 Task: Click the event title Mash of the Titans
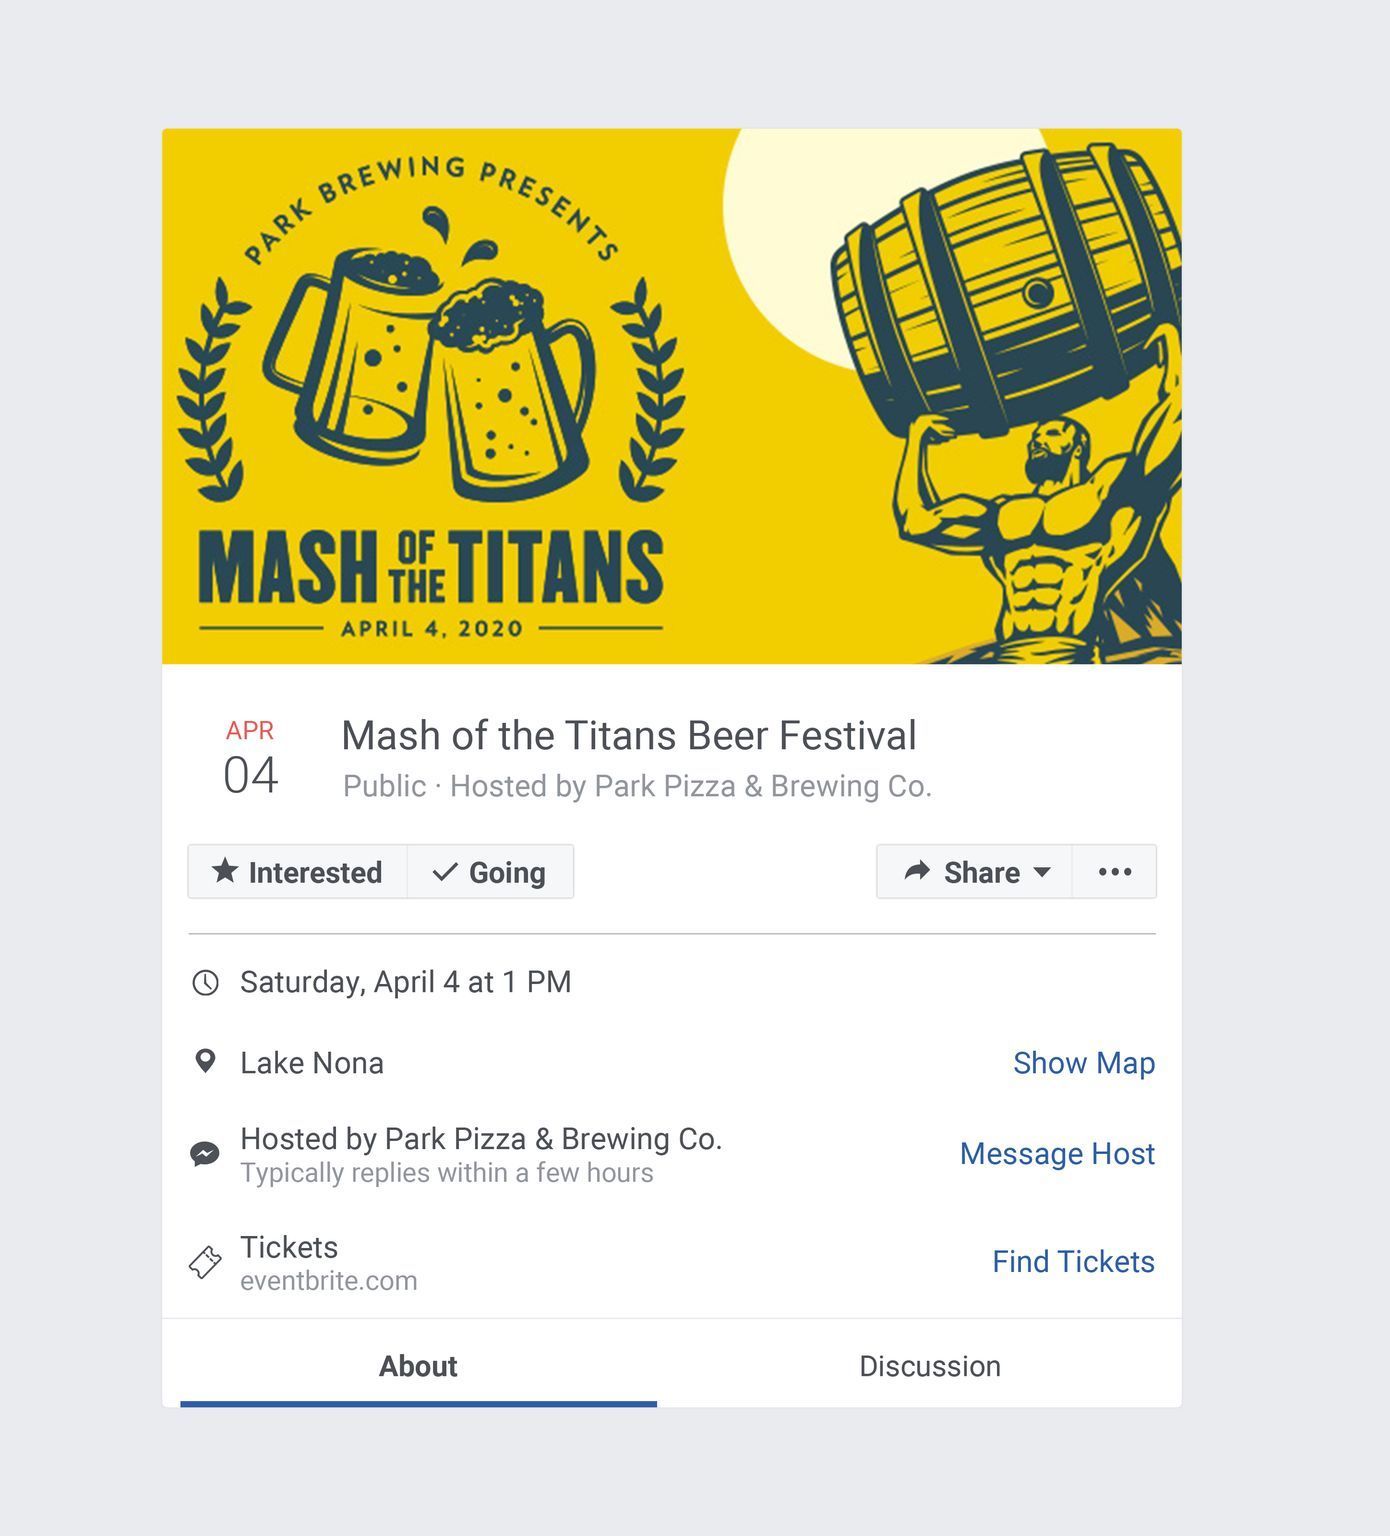coord(628,735)
